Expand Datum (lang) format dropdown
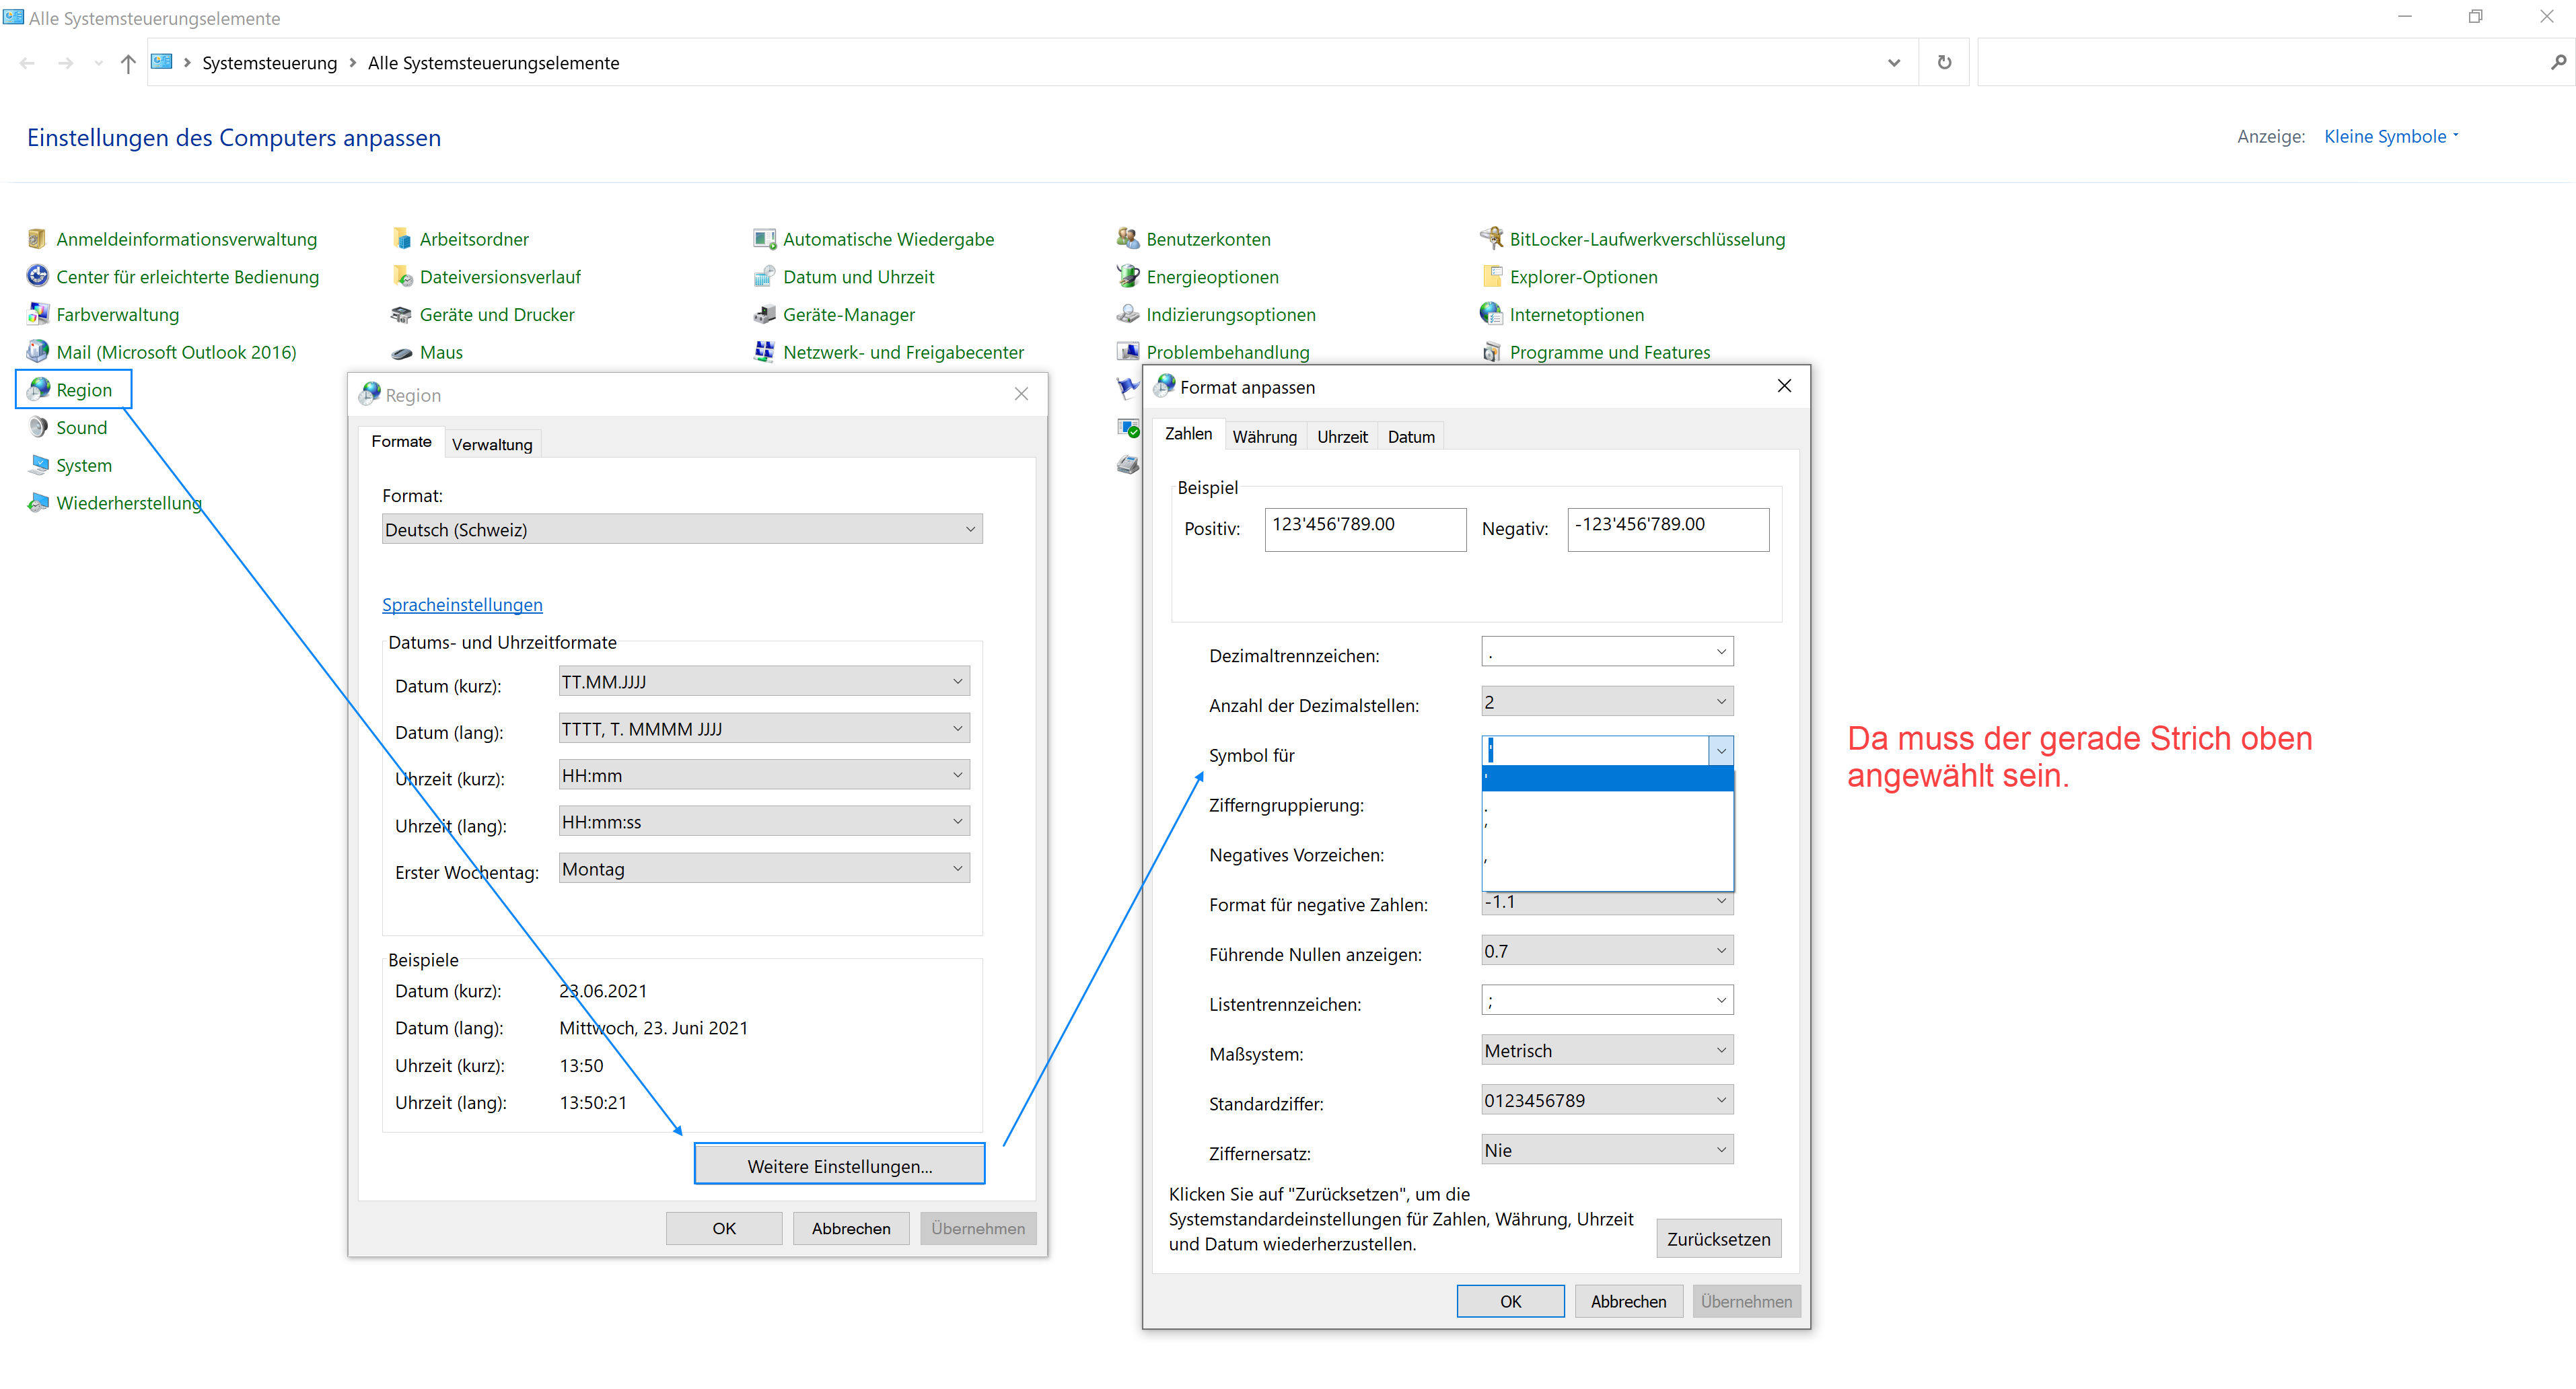 pos(764,729)
